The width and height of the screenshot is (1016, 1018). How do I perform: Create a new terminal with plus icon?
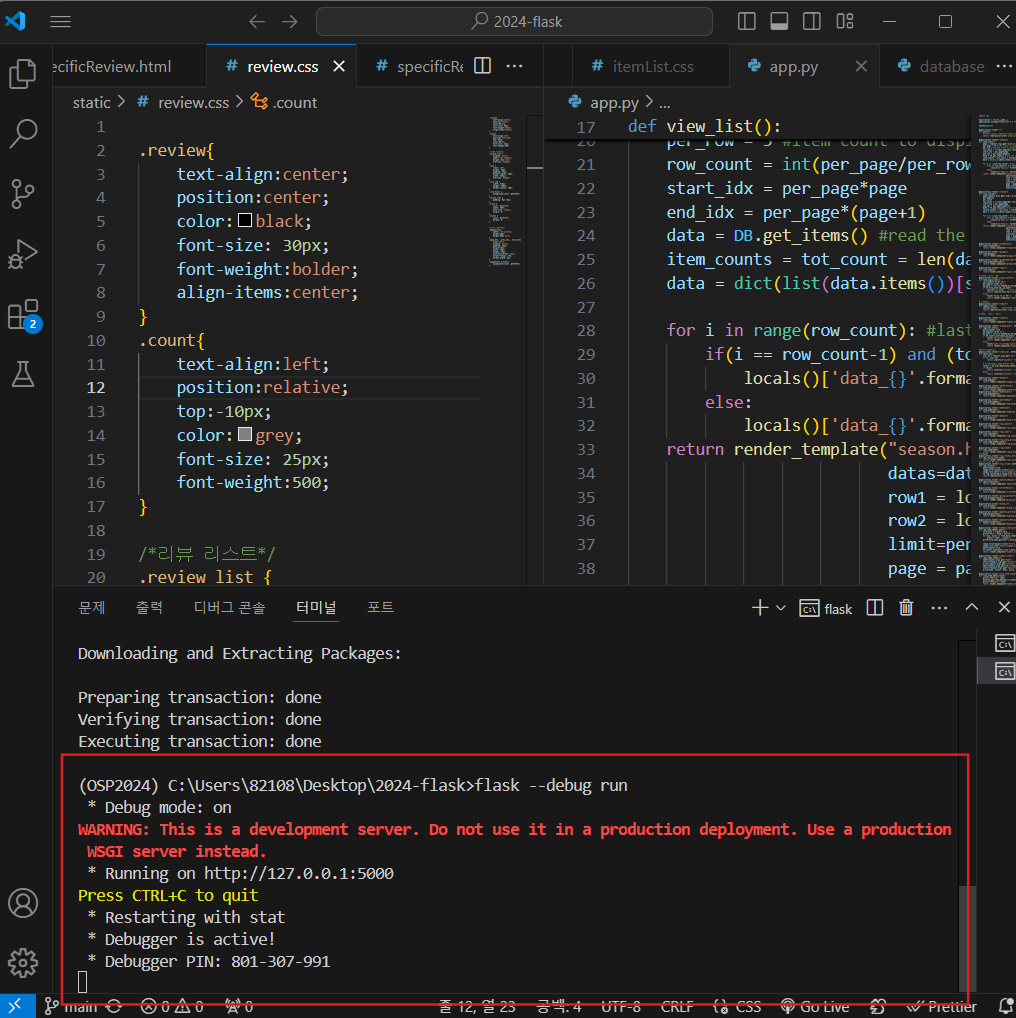click(x=760, y=608)
